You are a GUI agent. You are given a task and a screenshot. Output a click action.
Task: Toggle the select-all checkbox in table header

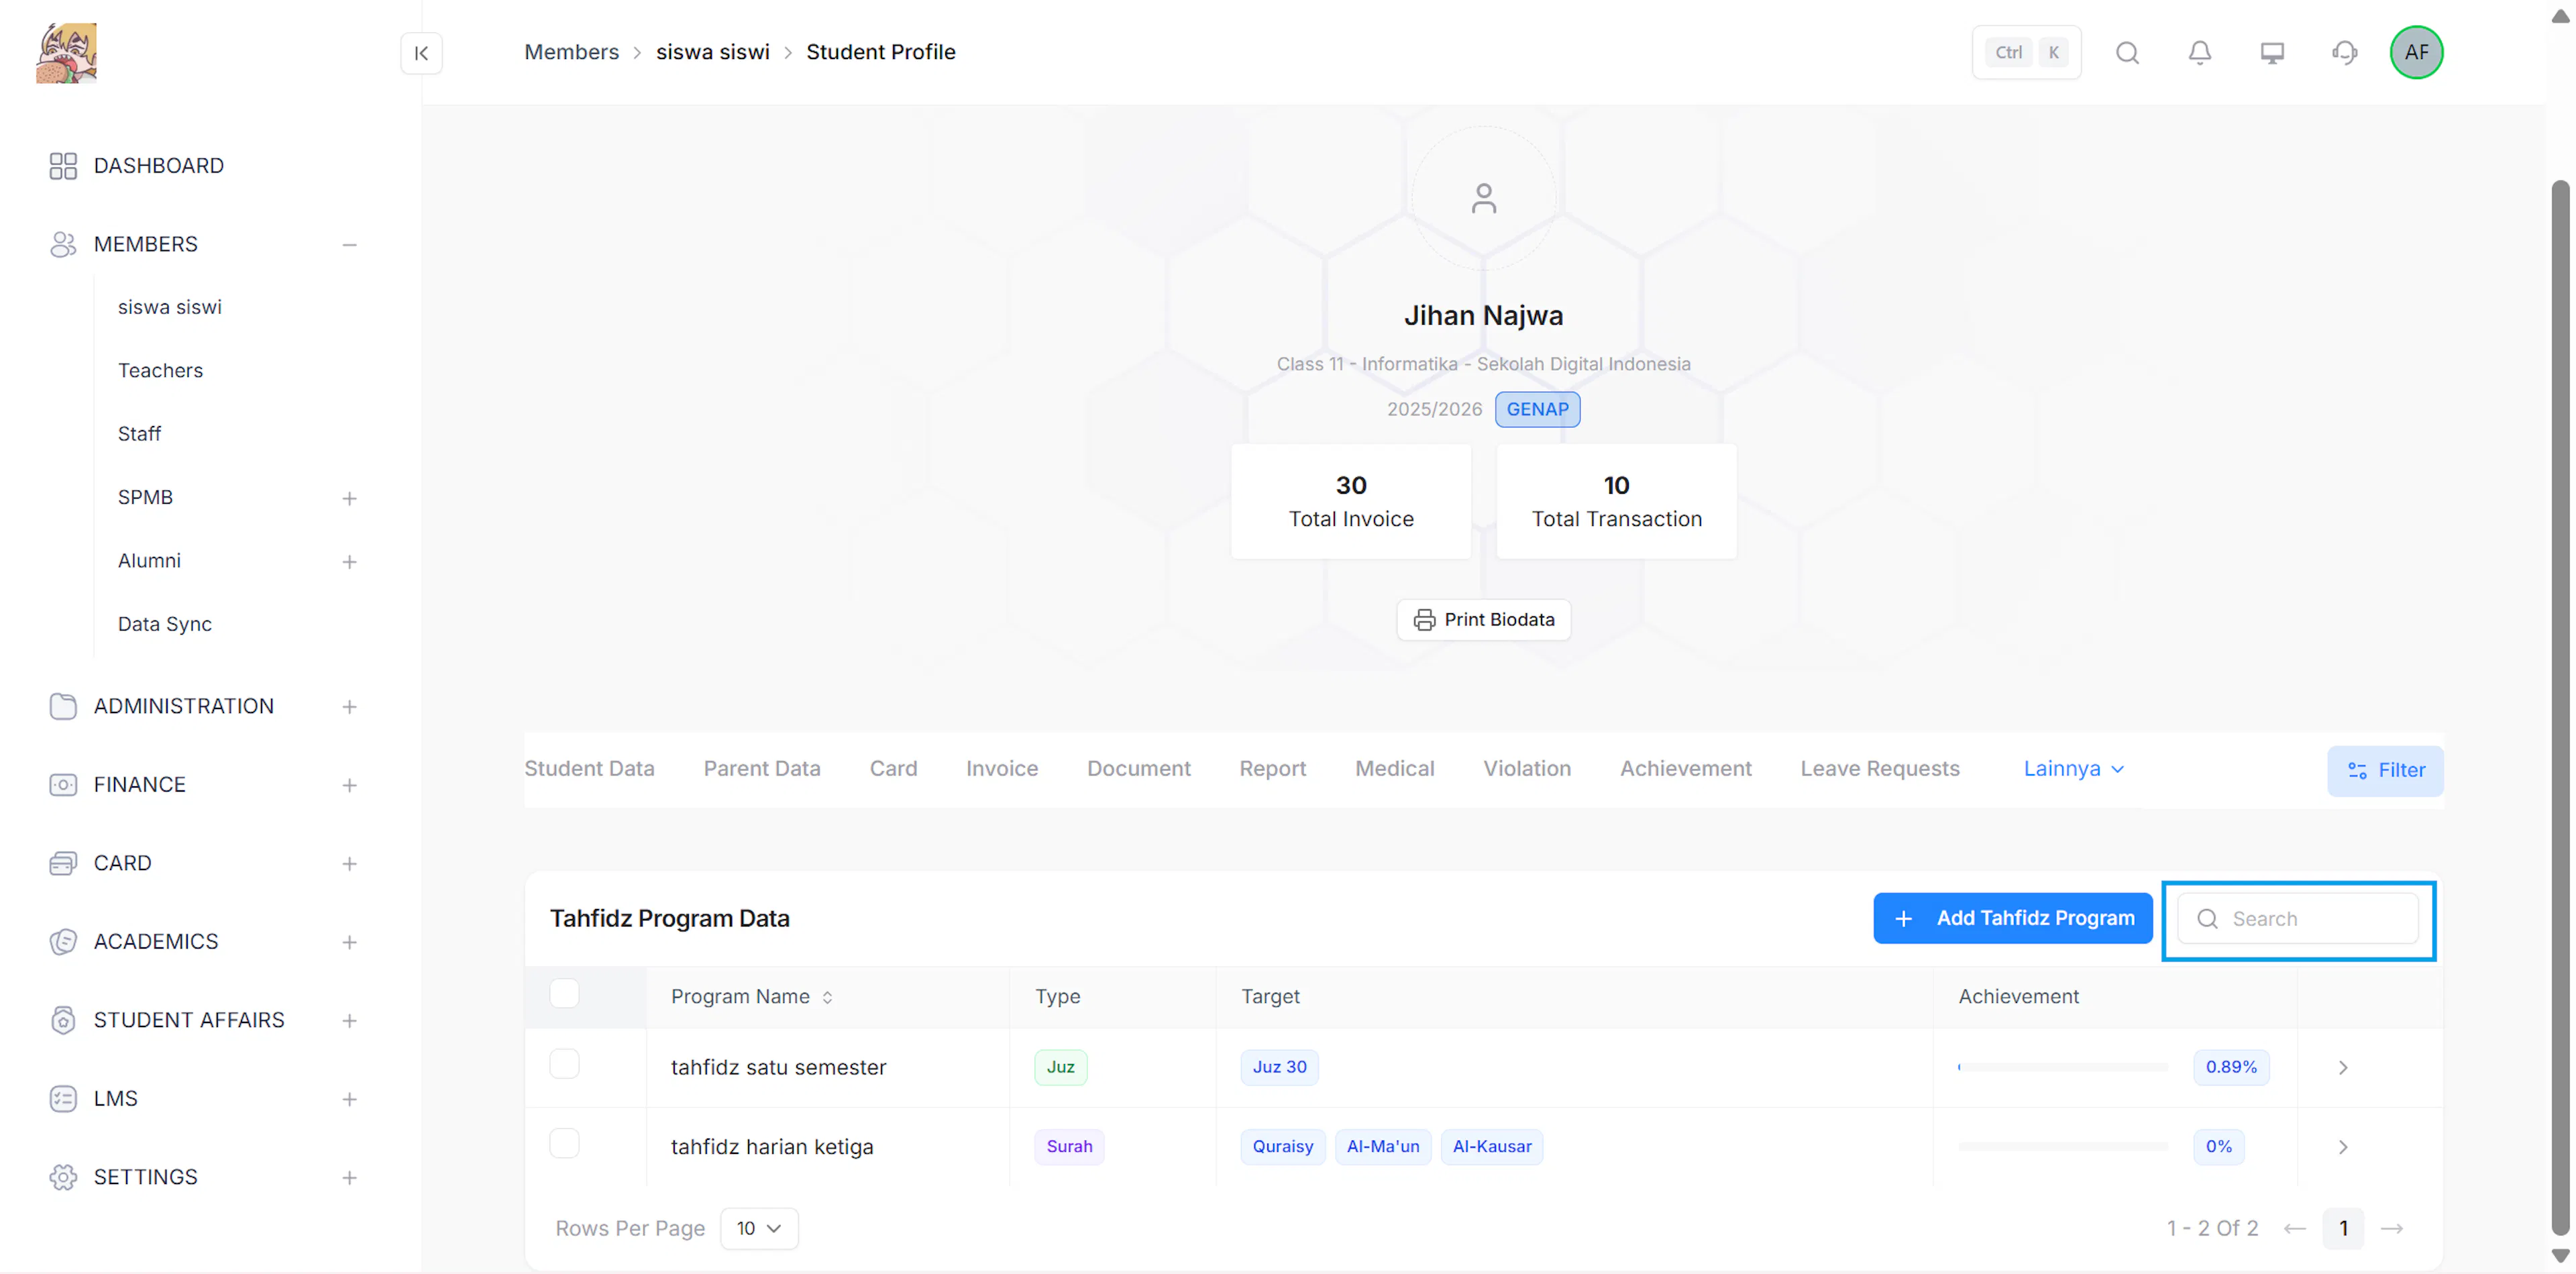pyautogui.click(x=564, y=994)
